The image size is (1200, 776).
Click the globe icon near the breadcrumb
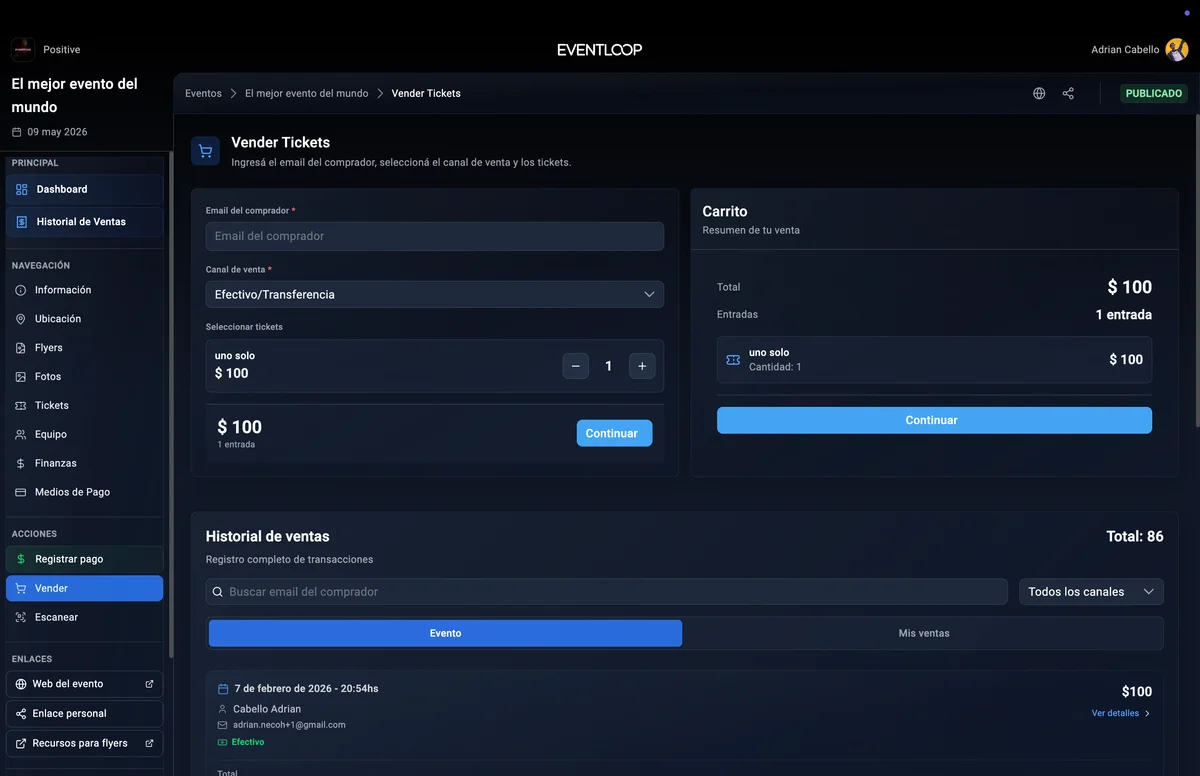1038,93
